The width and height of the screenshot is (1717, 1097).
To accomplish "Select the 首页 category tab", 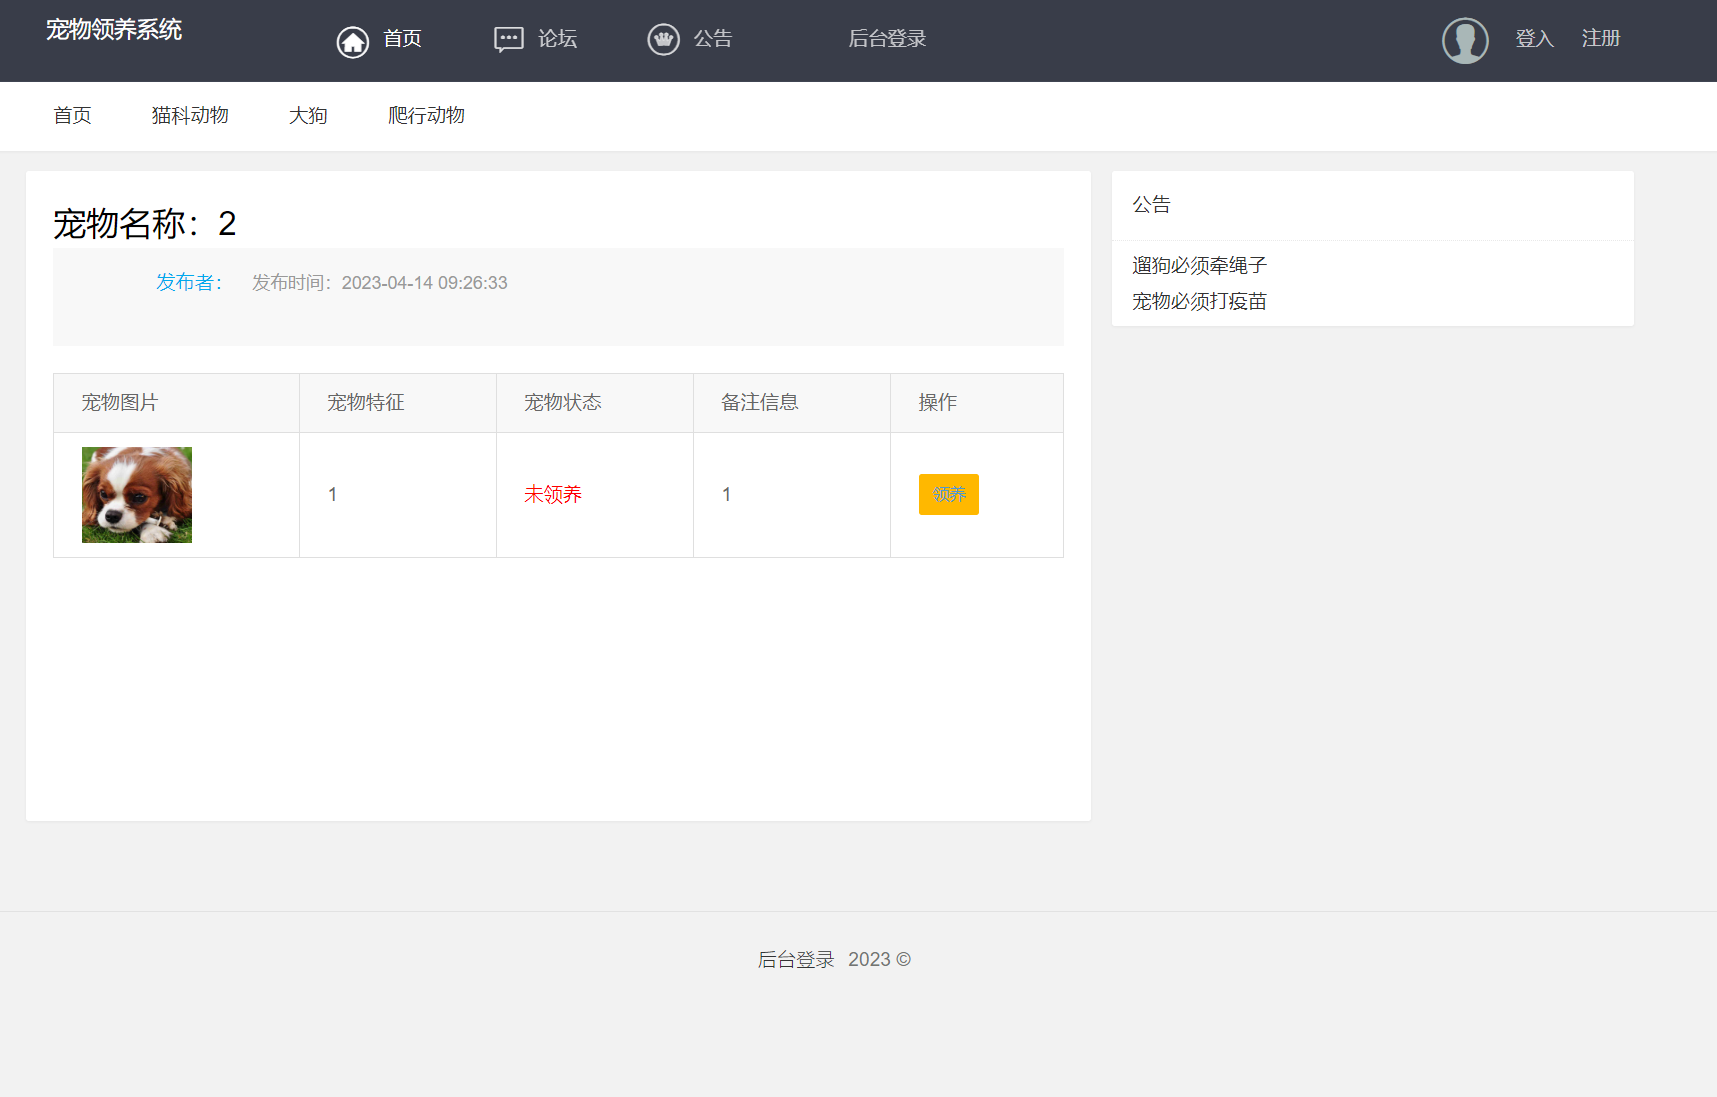I will [x=72, y=116].
